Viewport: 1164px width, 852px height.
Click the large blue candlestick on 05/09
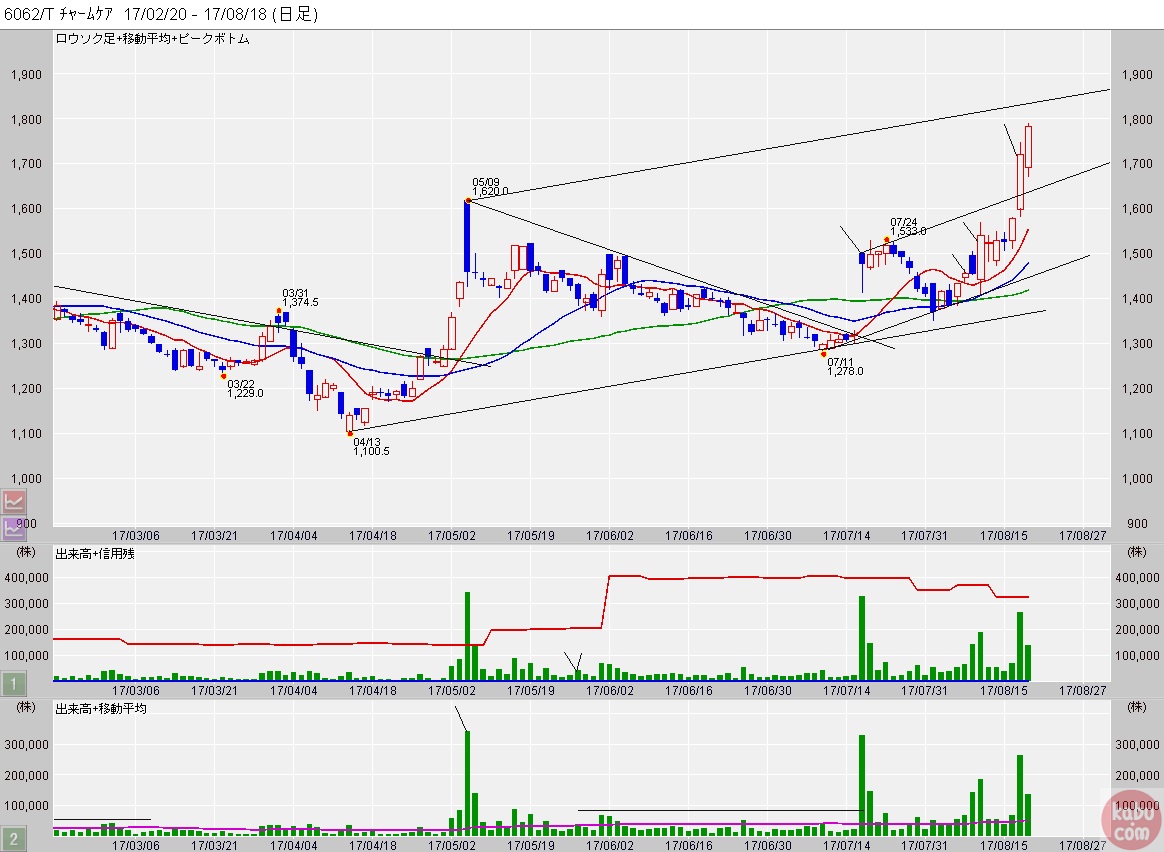click(468, 236)
